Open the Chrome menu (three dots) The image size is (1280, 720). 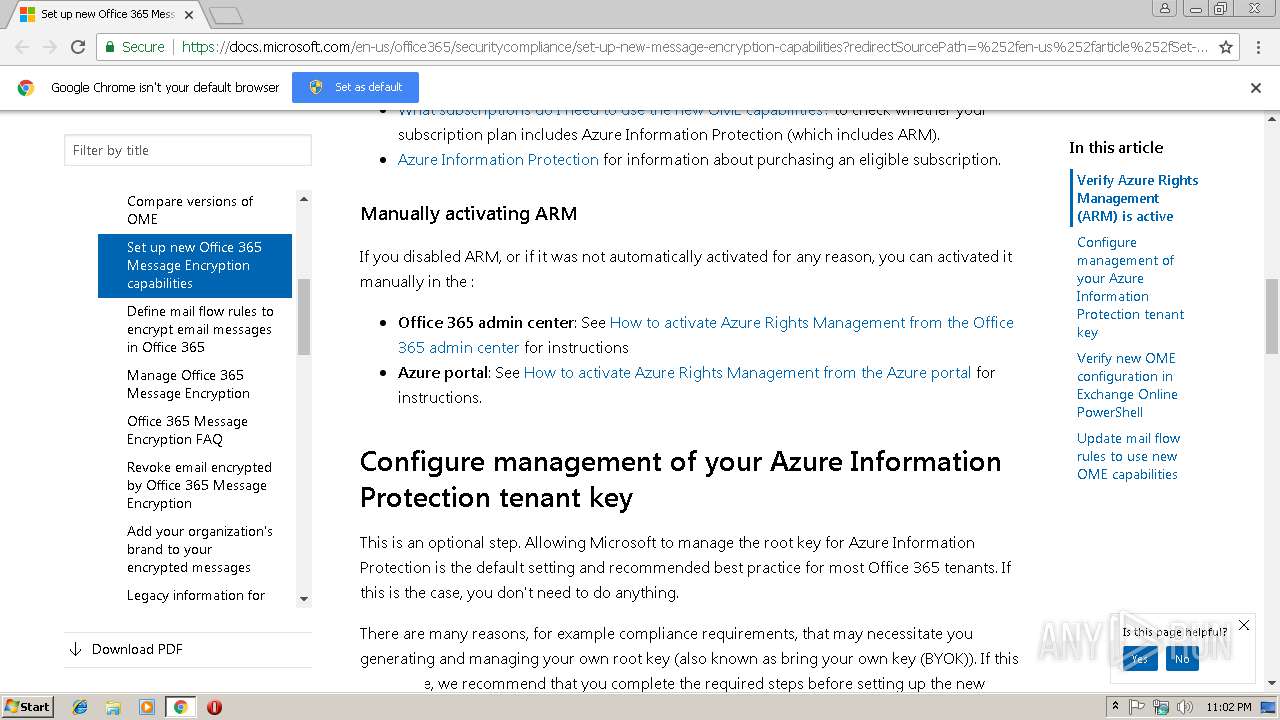click(x=1259, y=47)
